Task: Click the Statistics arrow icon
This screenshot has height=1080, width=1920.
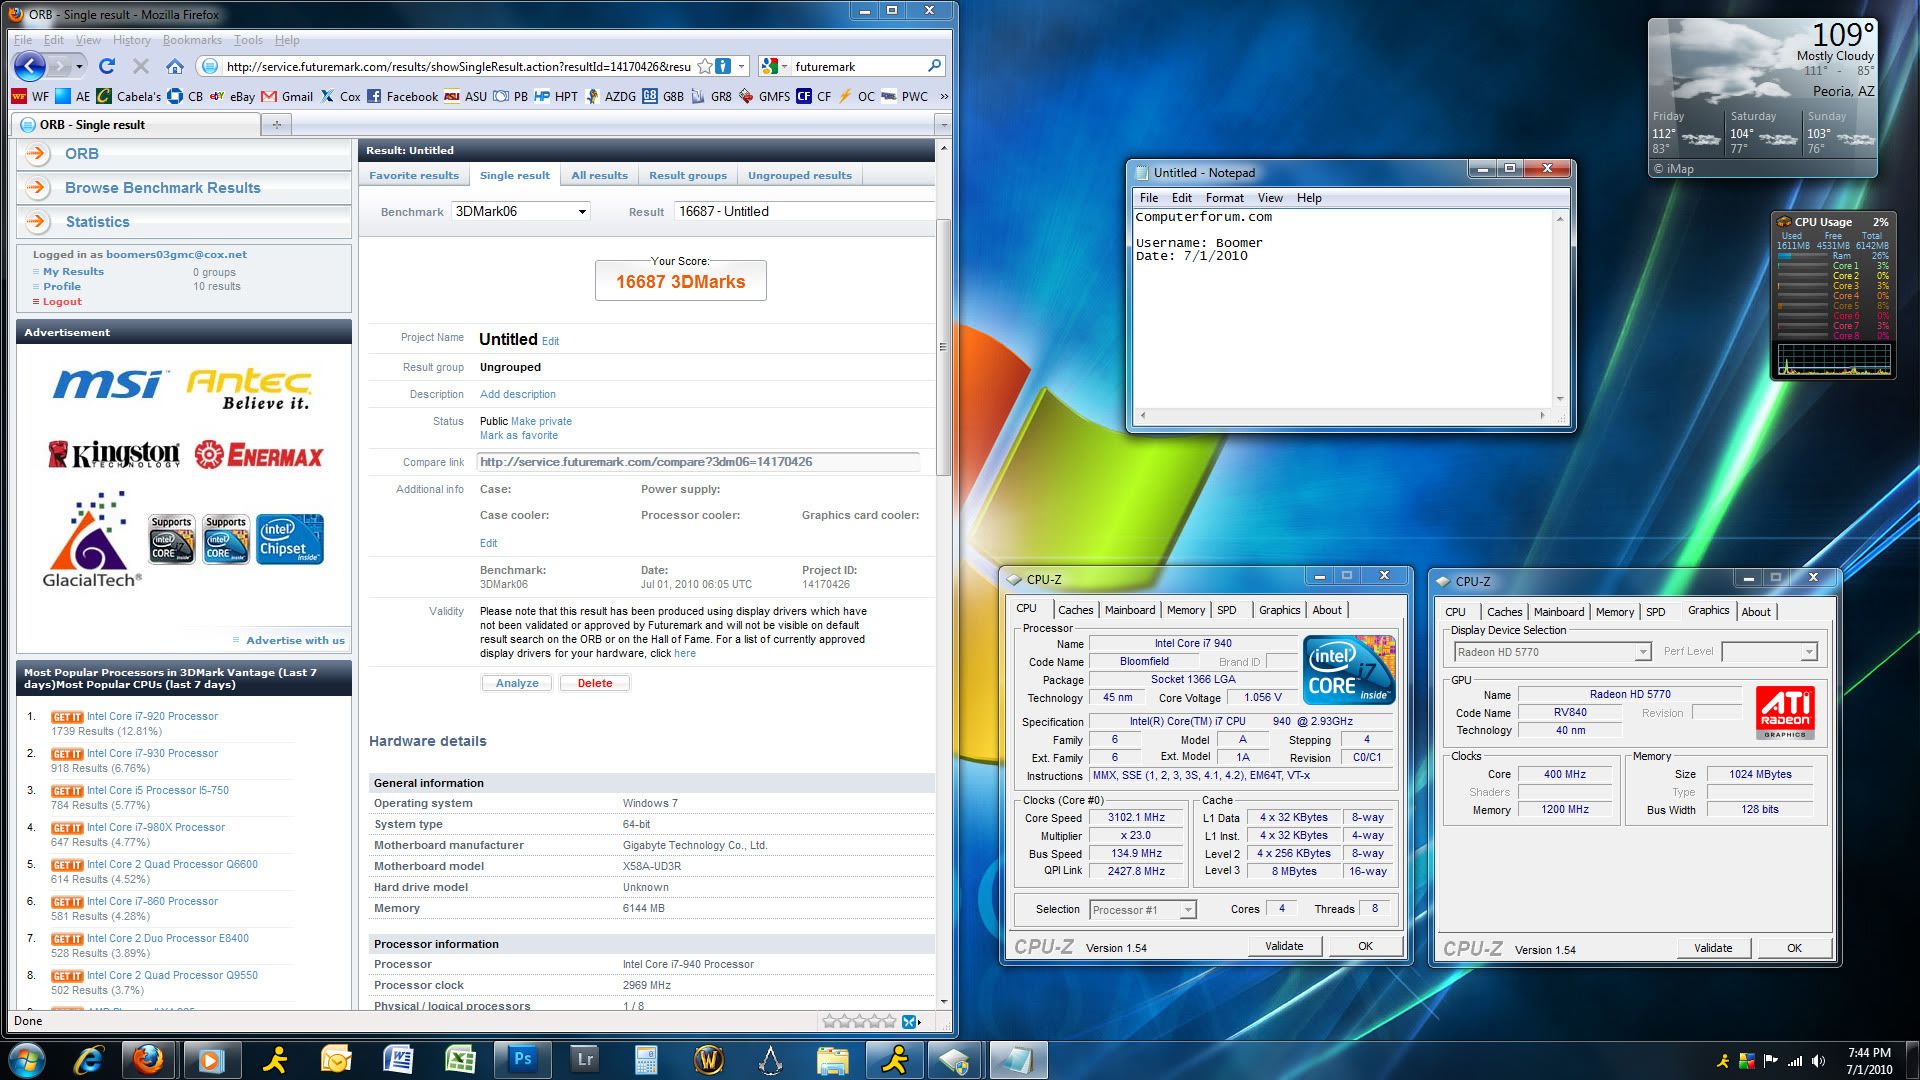Action: click(x=37, y=222)
